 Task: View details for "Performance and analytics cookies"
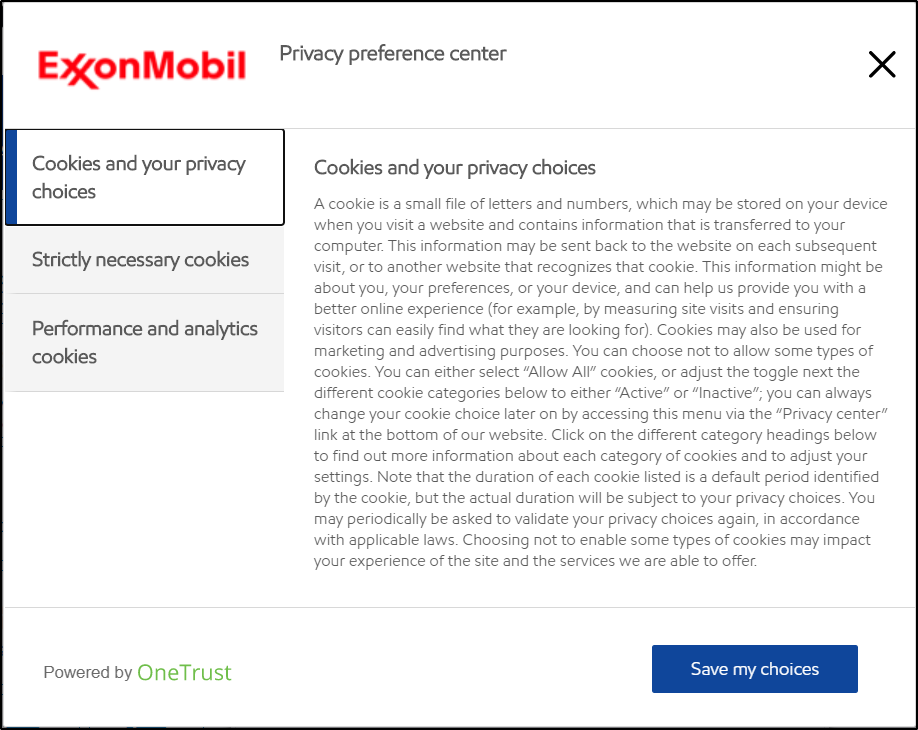[x=145, y=342]
